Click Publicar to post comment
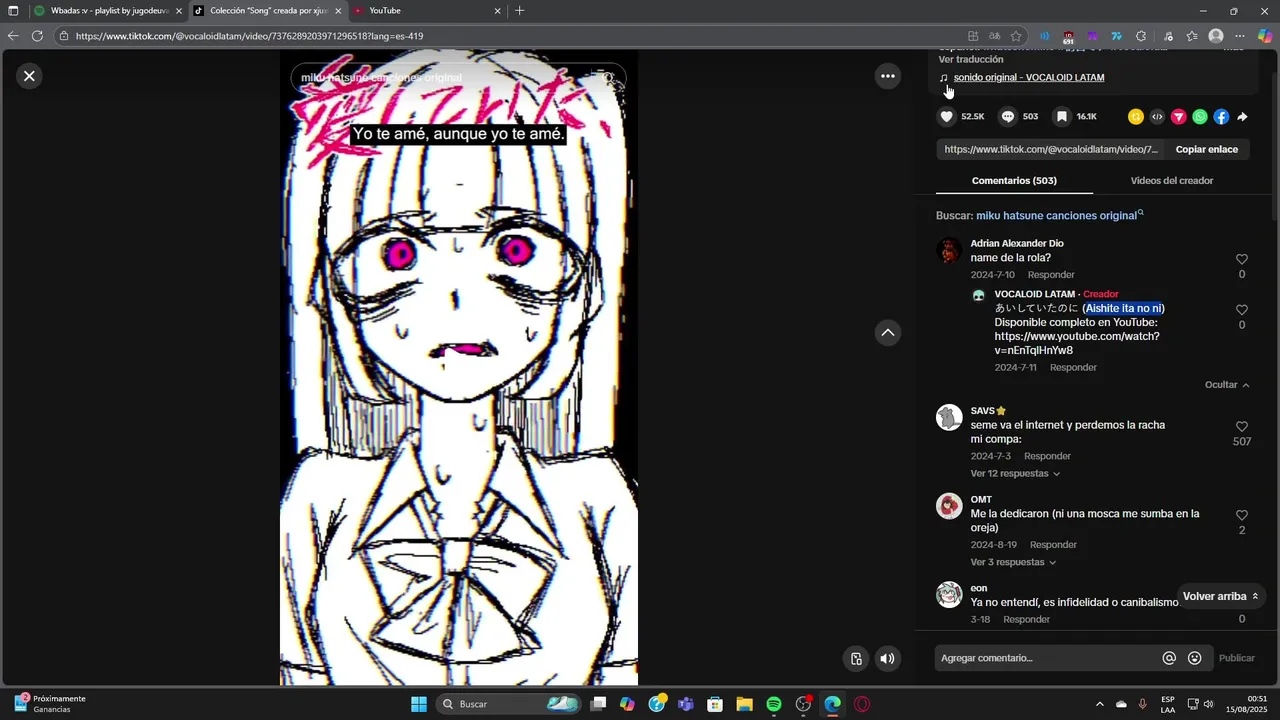The image size is (1280, 720). (x=1236, y=658)
